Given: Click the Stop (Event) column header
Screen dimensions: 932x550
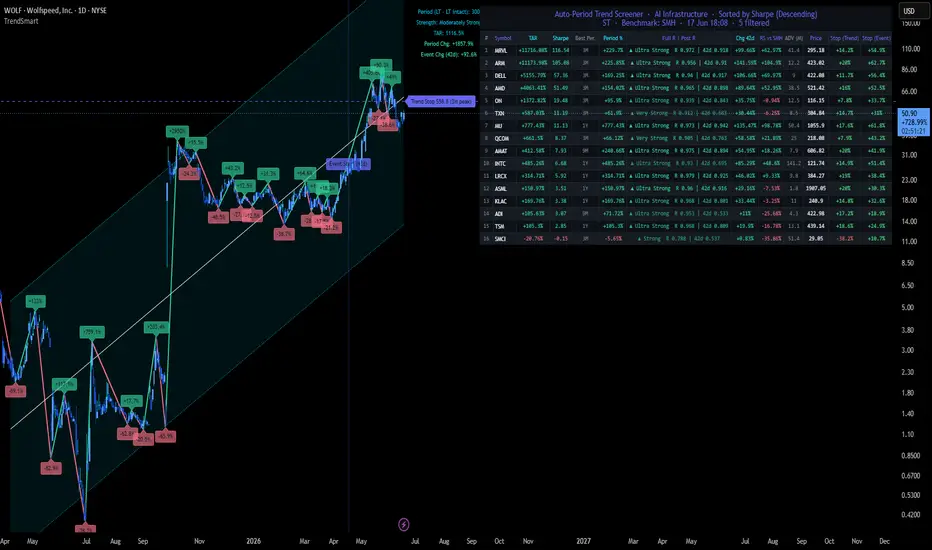Looking at the screenshot, I should coord(876,38).
